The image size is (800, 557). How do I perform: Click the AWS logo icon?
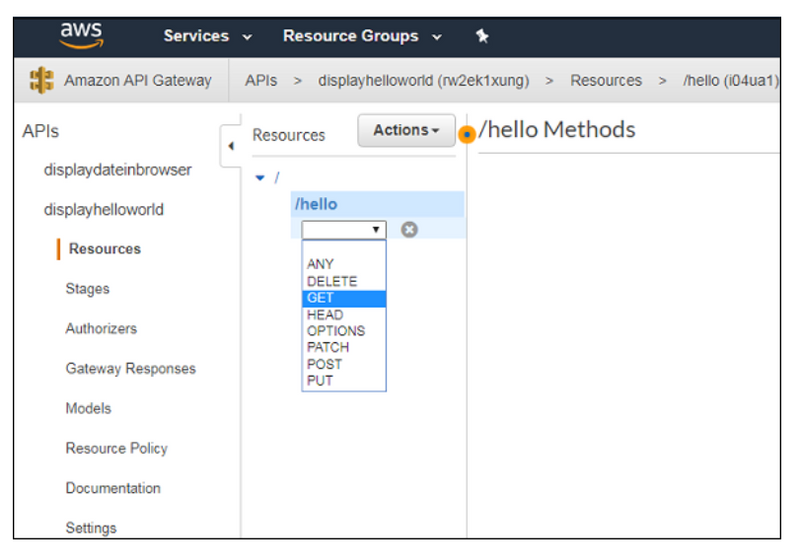80,36
